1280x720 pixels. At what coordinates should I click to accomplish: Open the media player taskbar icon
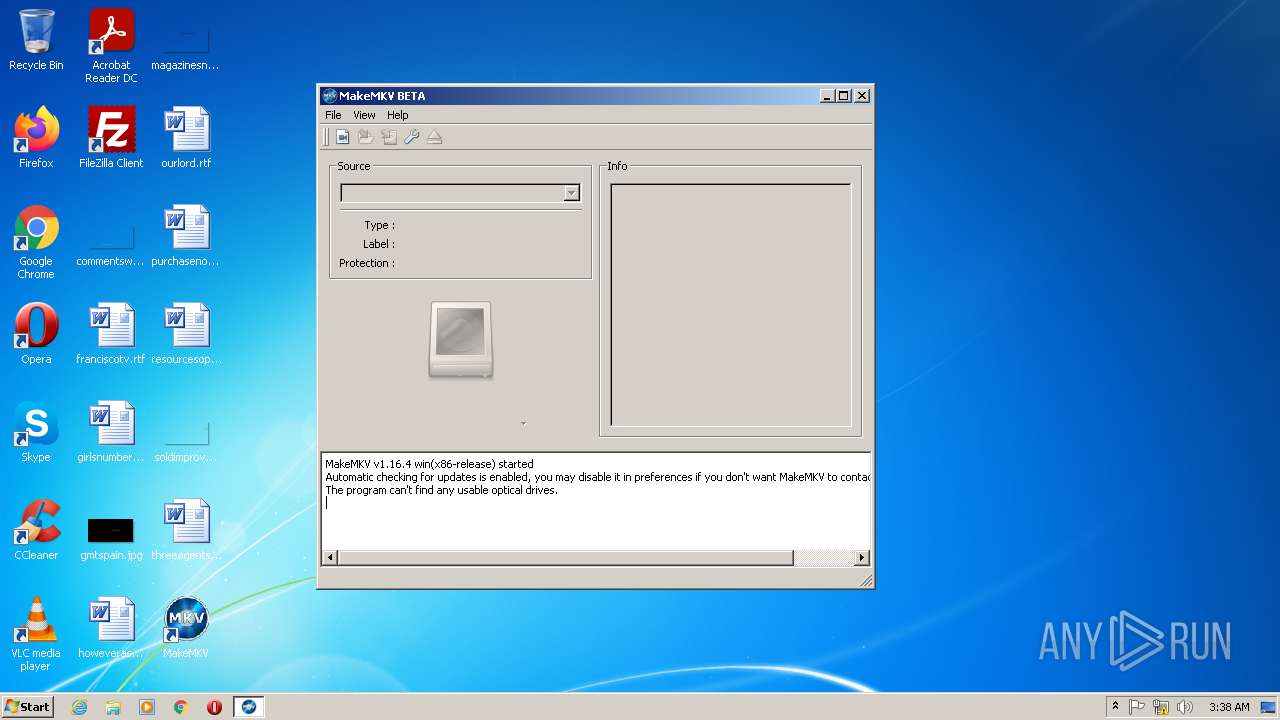click(147, 707)
